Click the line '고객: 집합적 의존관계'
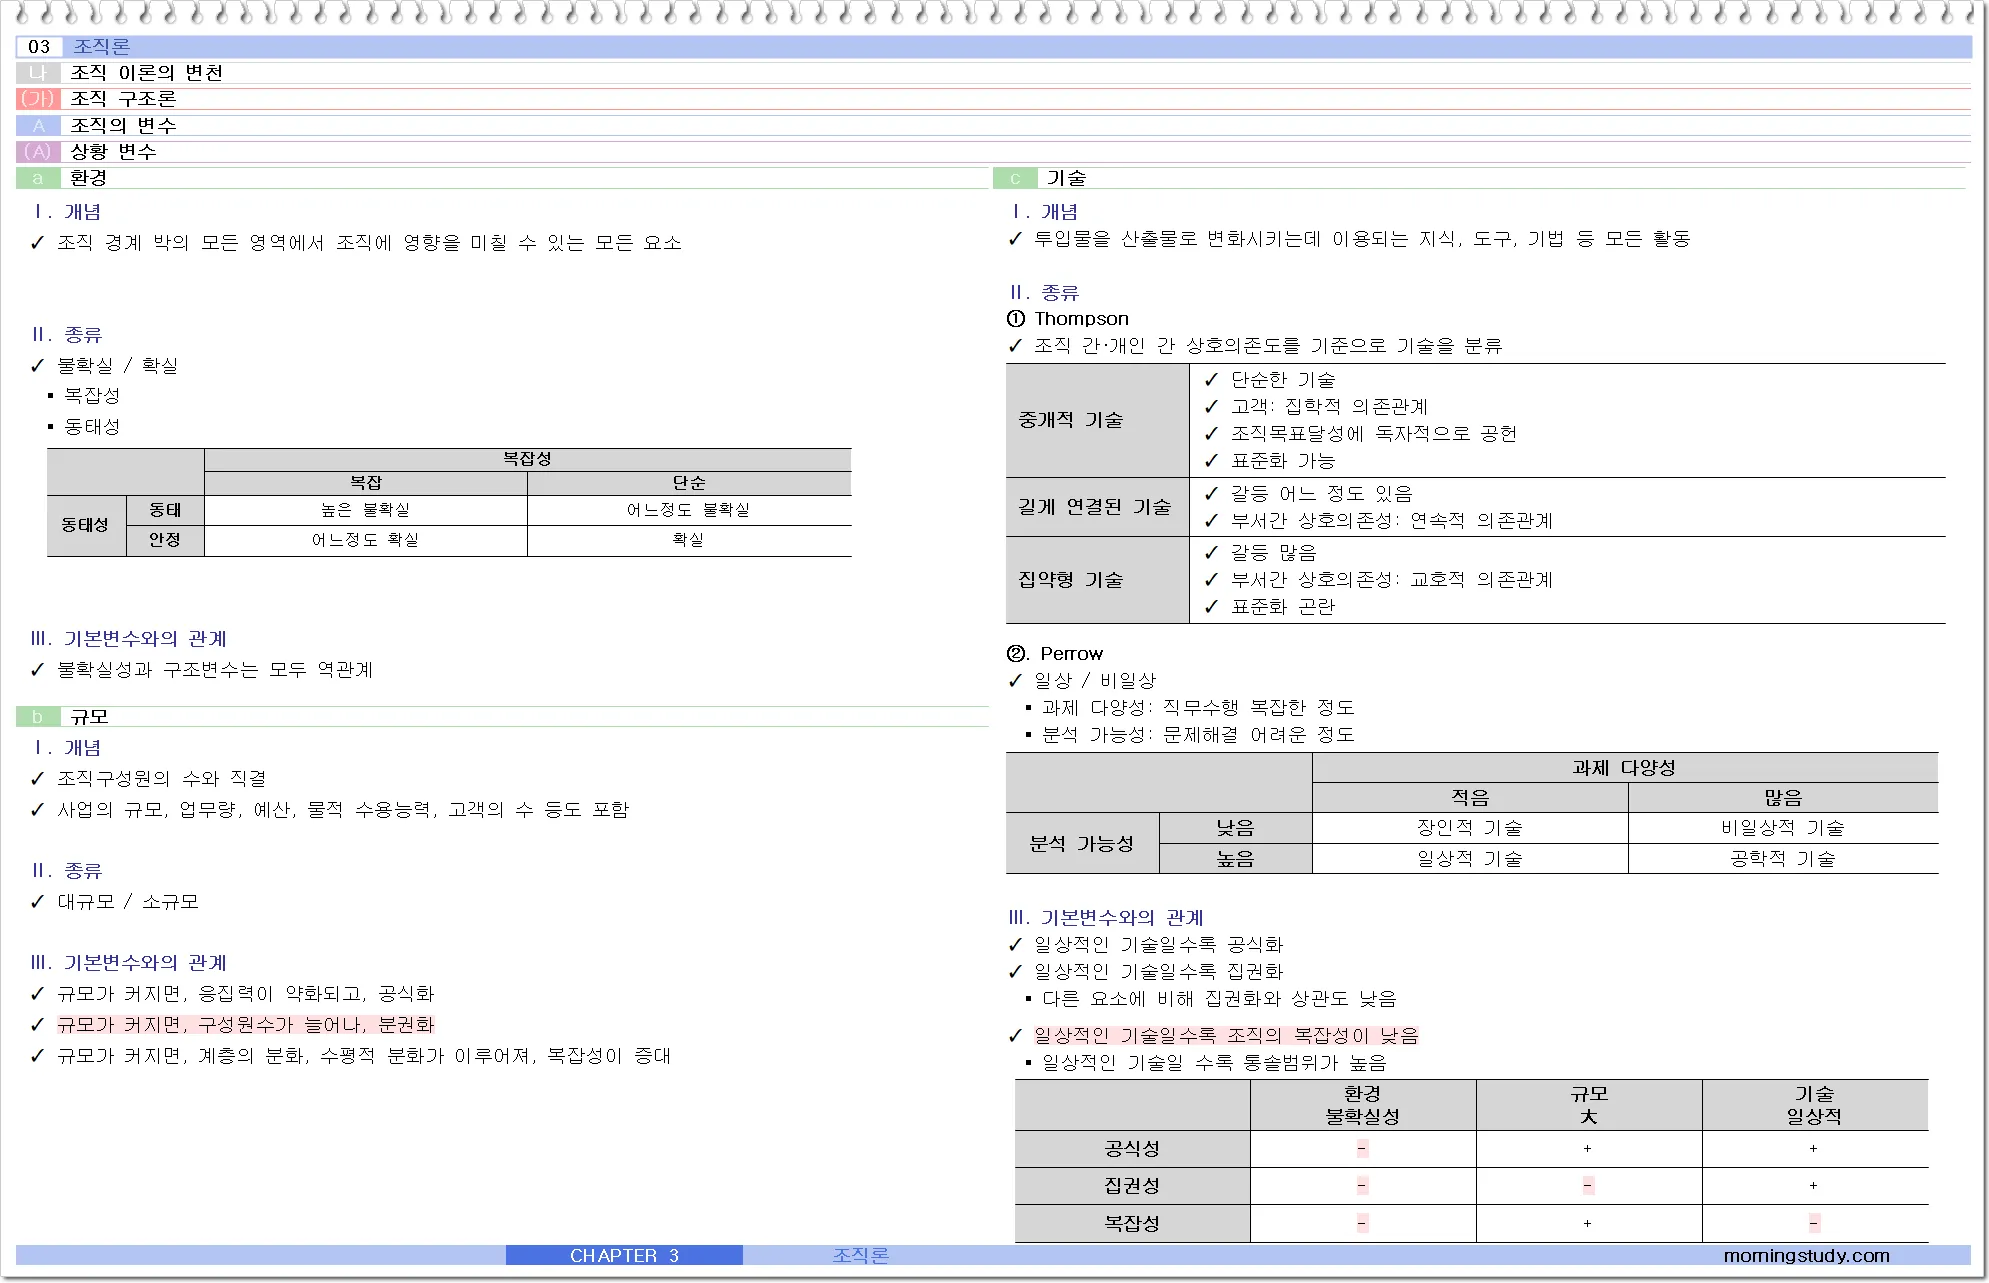This screenshot has height=1283, width=1989. click(1329, 407)
